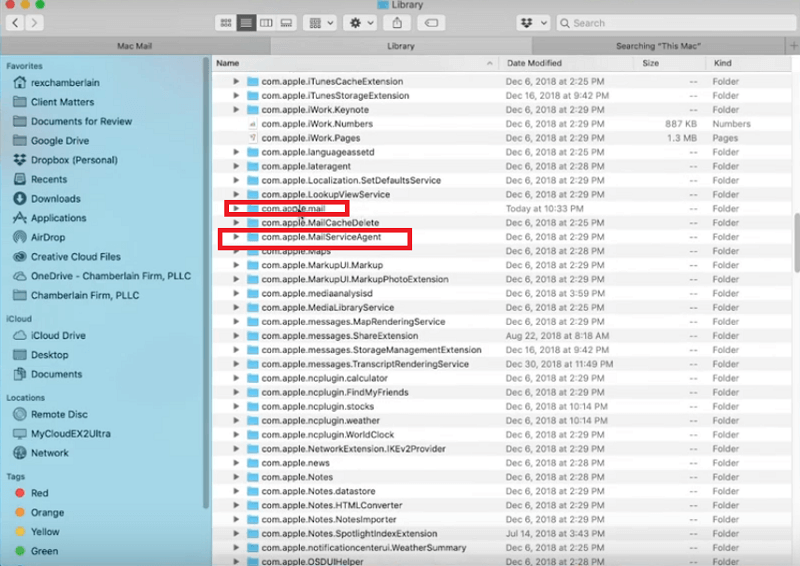The image size is (800, 566).
Task: Select com.apple.messages.ShareExtension folder
Action: coord(502,336)
